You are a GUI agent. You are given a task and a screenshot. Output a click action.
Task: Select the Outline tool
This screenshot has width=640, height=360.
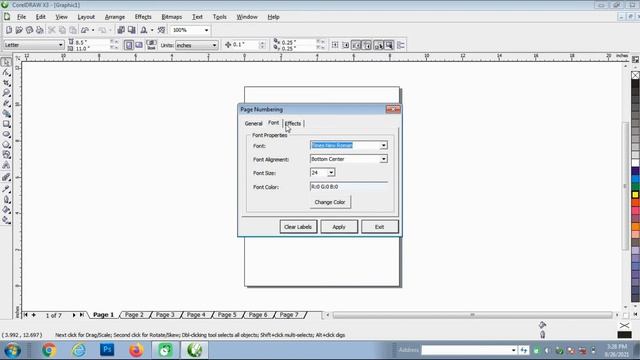coord(6,200)
